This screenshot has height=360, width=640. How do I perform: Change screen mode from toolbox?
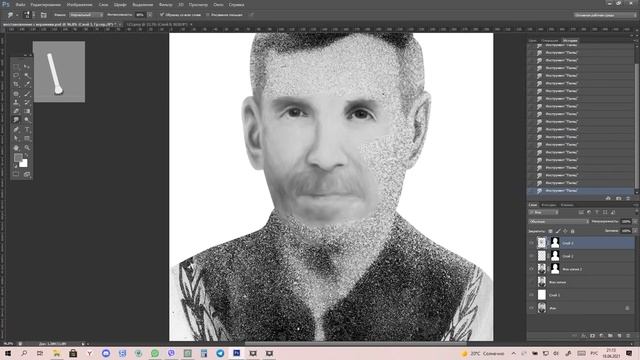click(27, 174)
